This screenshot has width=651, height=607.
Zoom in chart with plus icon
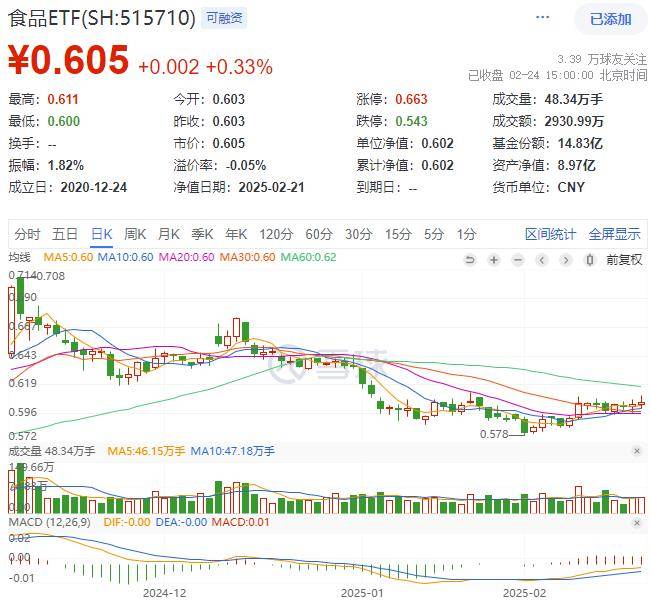[x=494, y=260]
